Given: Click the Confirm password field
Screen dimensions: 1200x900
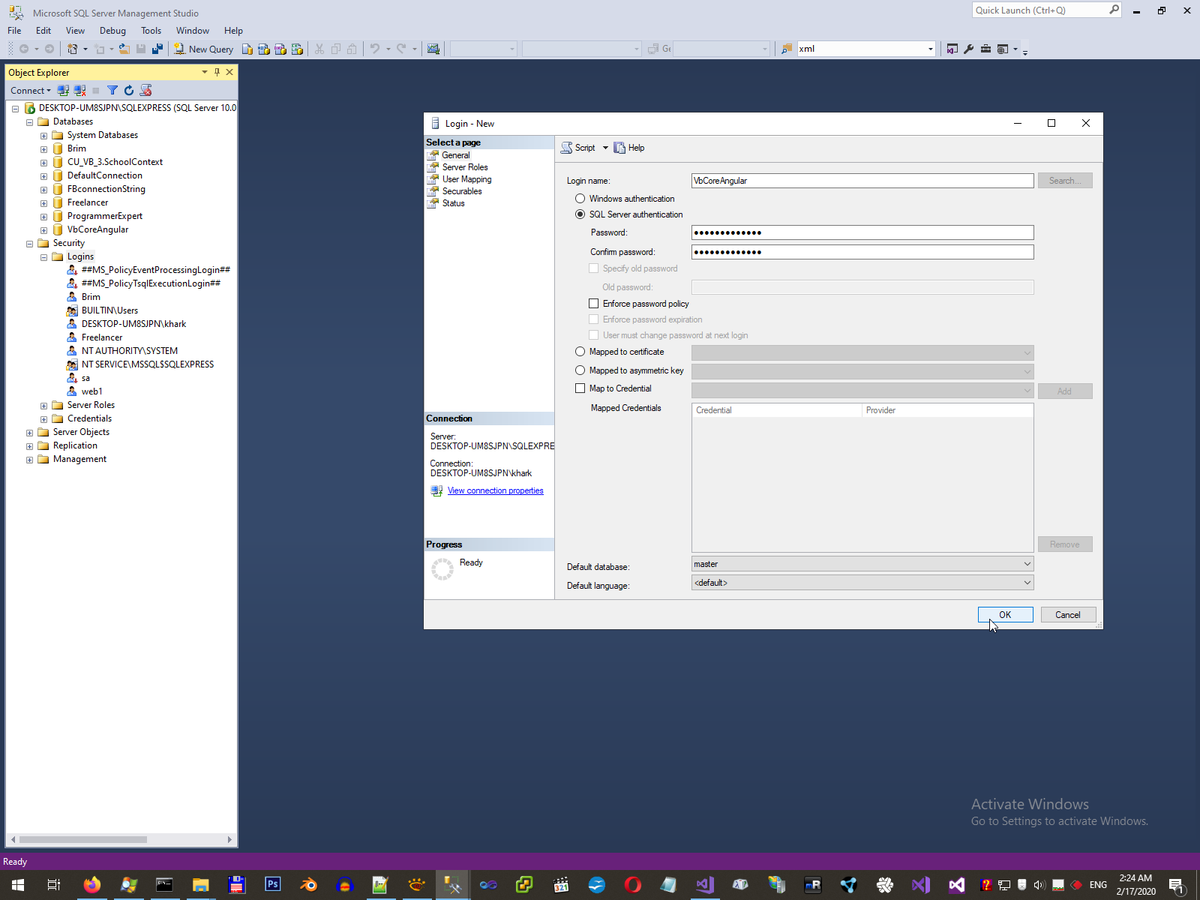Looking at the screenshot, I should click(x=862, y=252).
